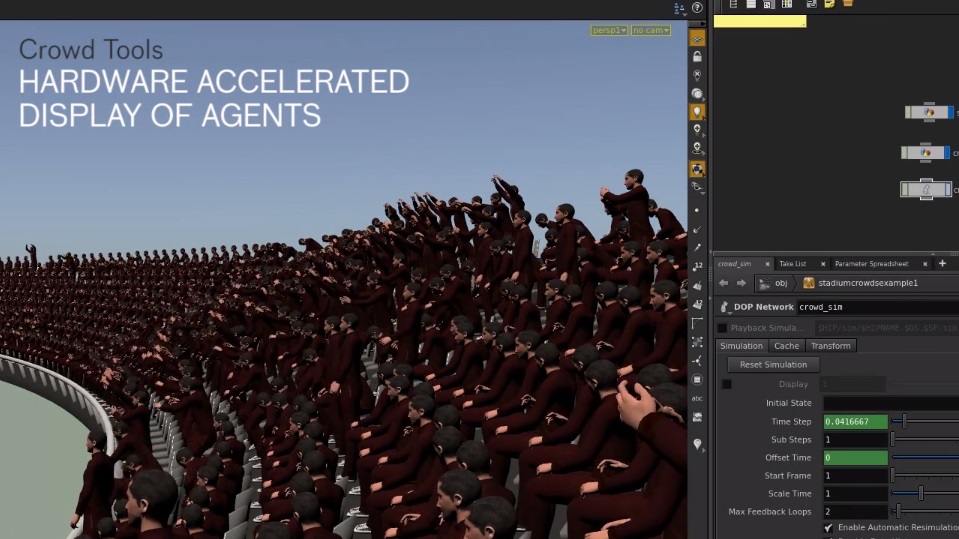Open the no cam camera dropdown
This screenshot has width=959, height=539.
coord(650,31)
